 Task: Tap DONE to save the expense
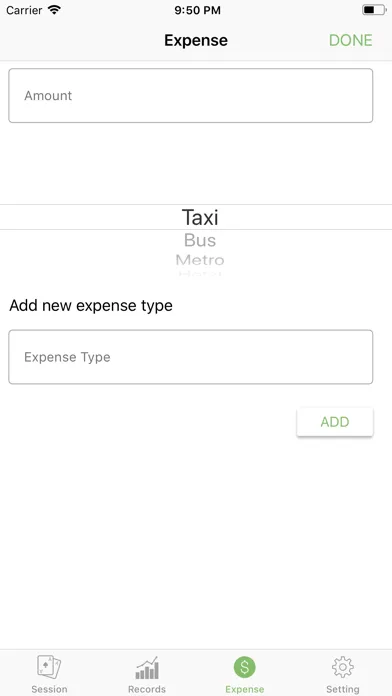(x=350, y=40)
